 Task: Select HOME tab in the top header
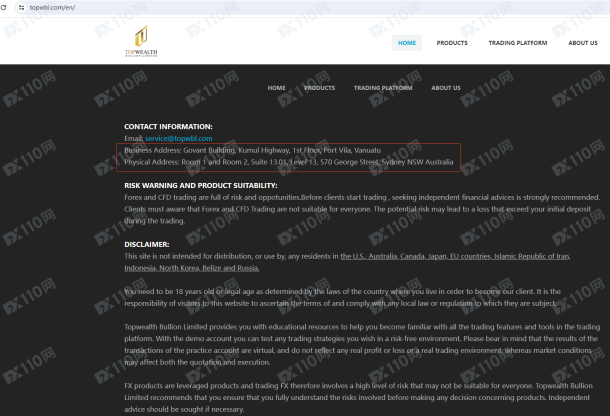point(407,43)
